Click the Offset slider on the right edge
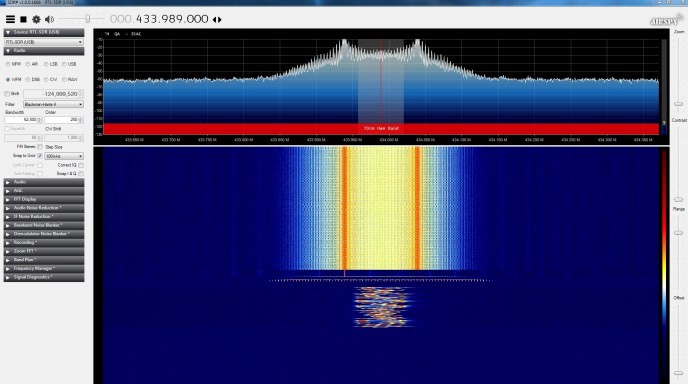 click(x=678, y=373)
